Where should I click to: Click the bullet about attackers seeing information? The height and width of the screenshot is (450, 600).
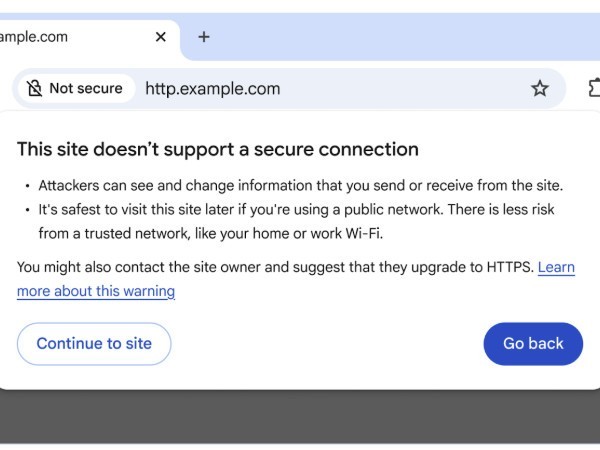point(300,185)
